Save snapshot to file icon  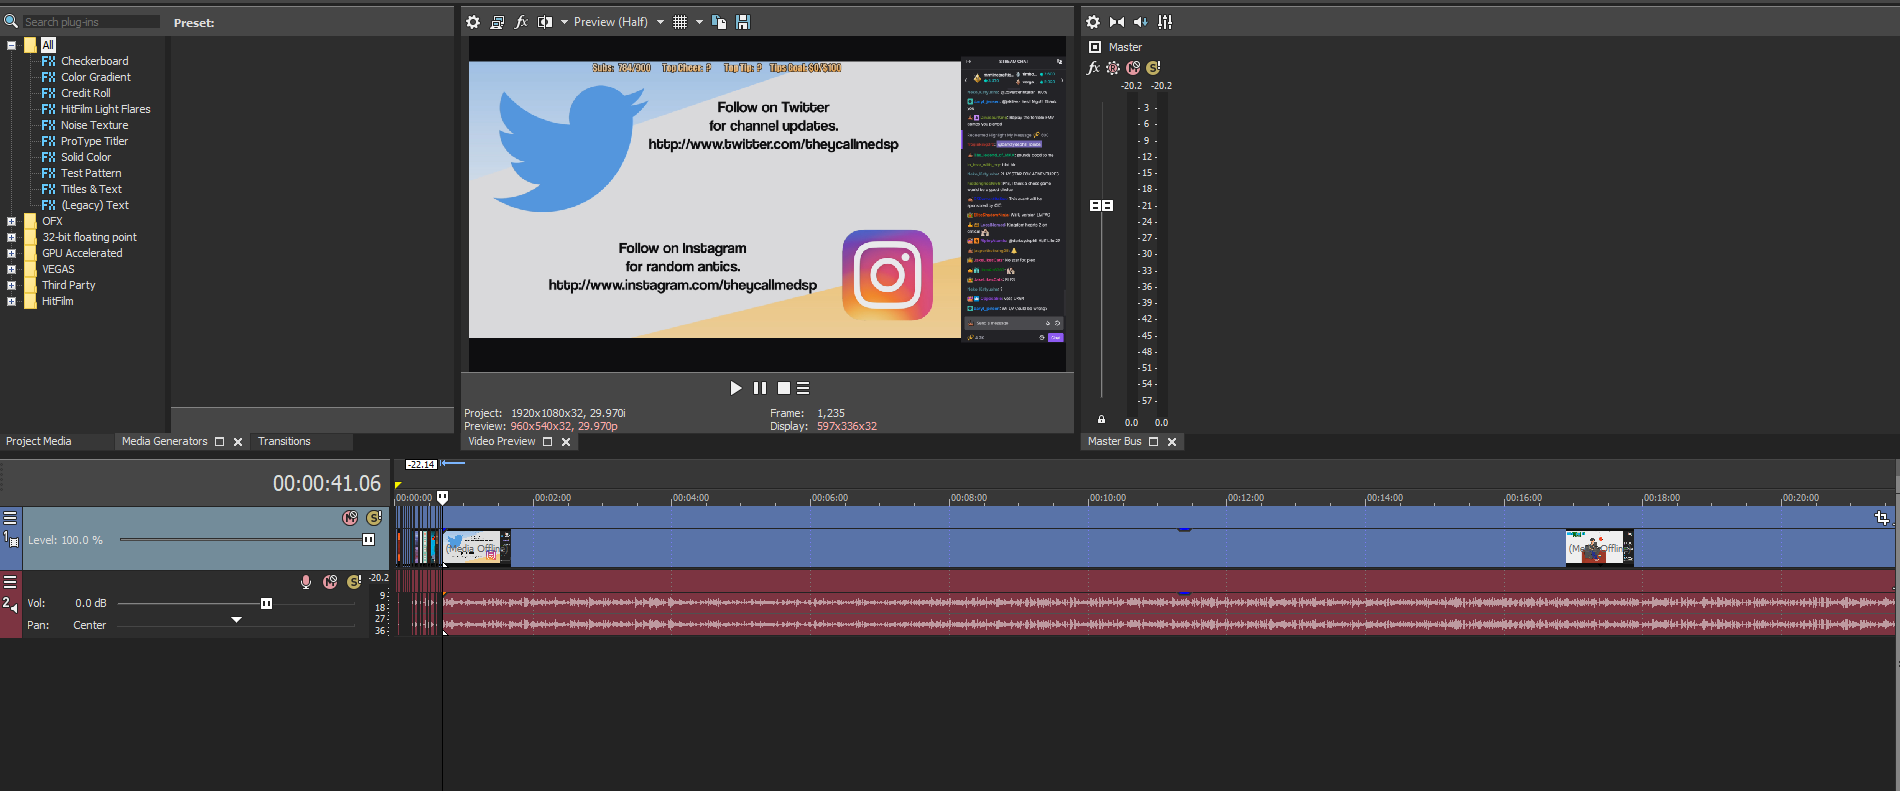point(743,22)
